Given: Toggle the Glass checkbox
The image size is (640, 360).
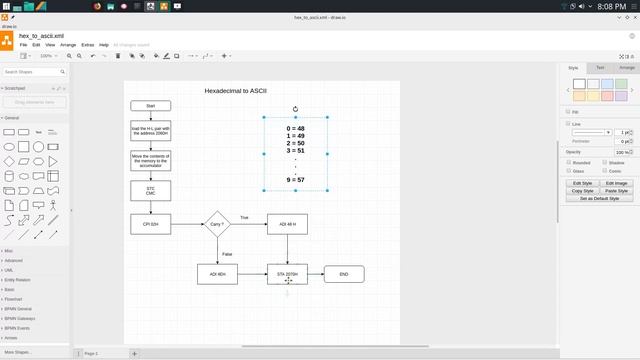Looking at the screenshot, I should 568,171.
